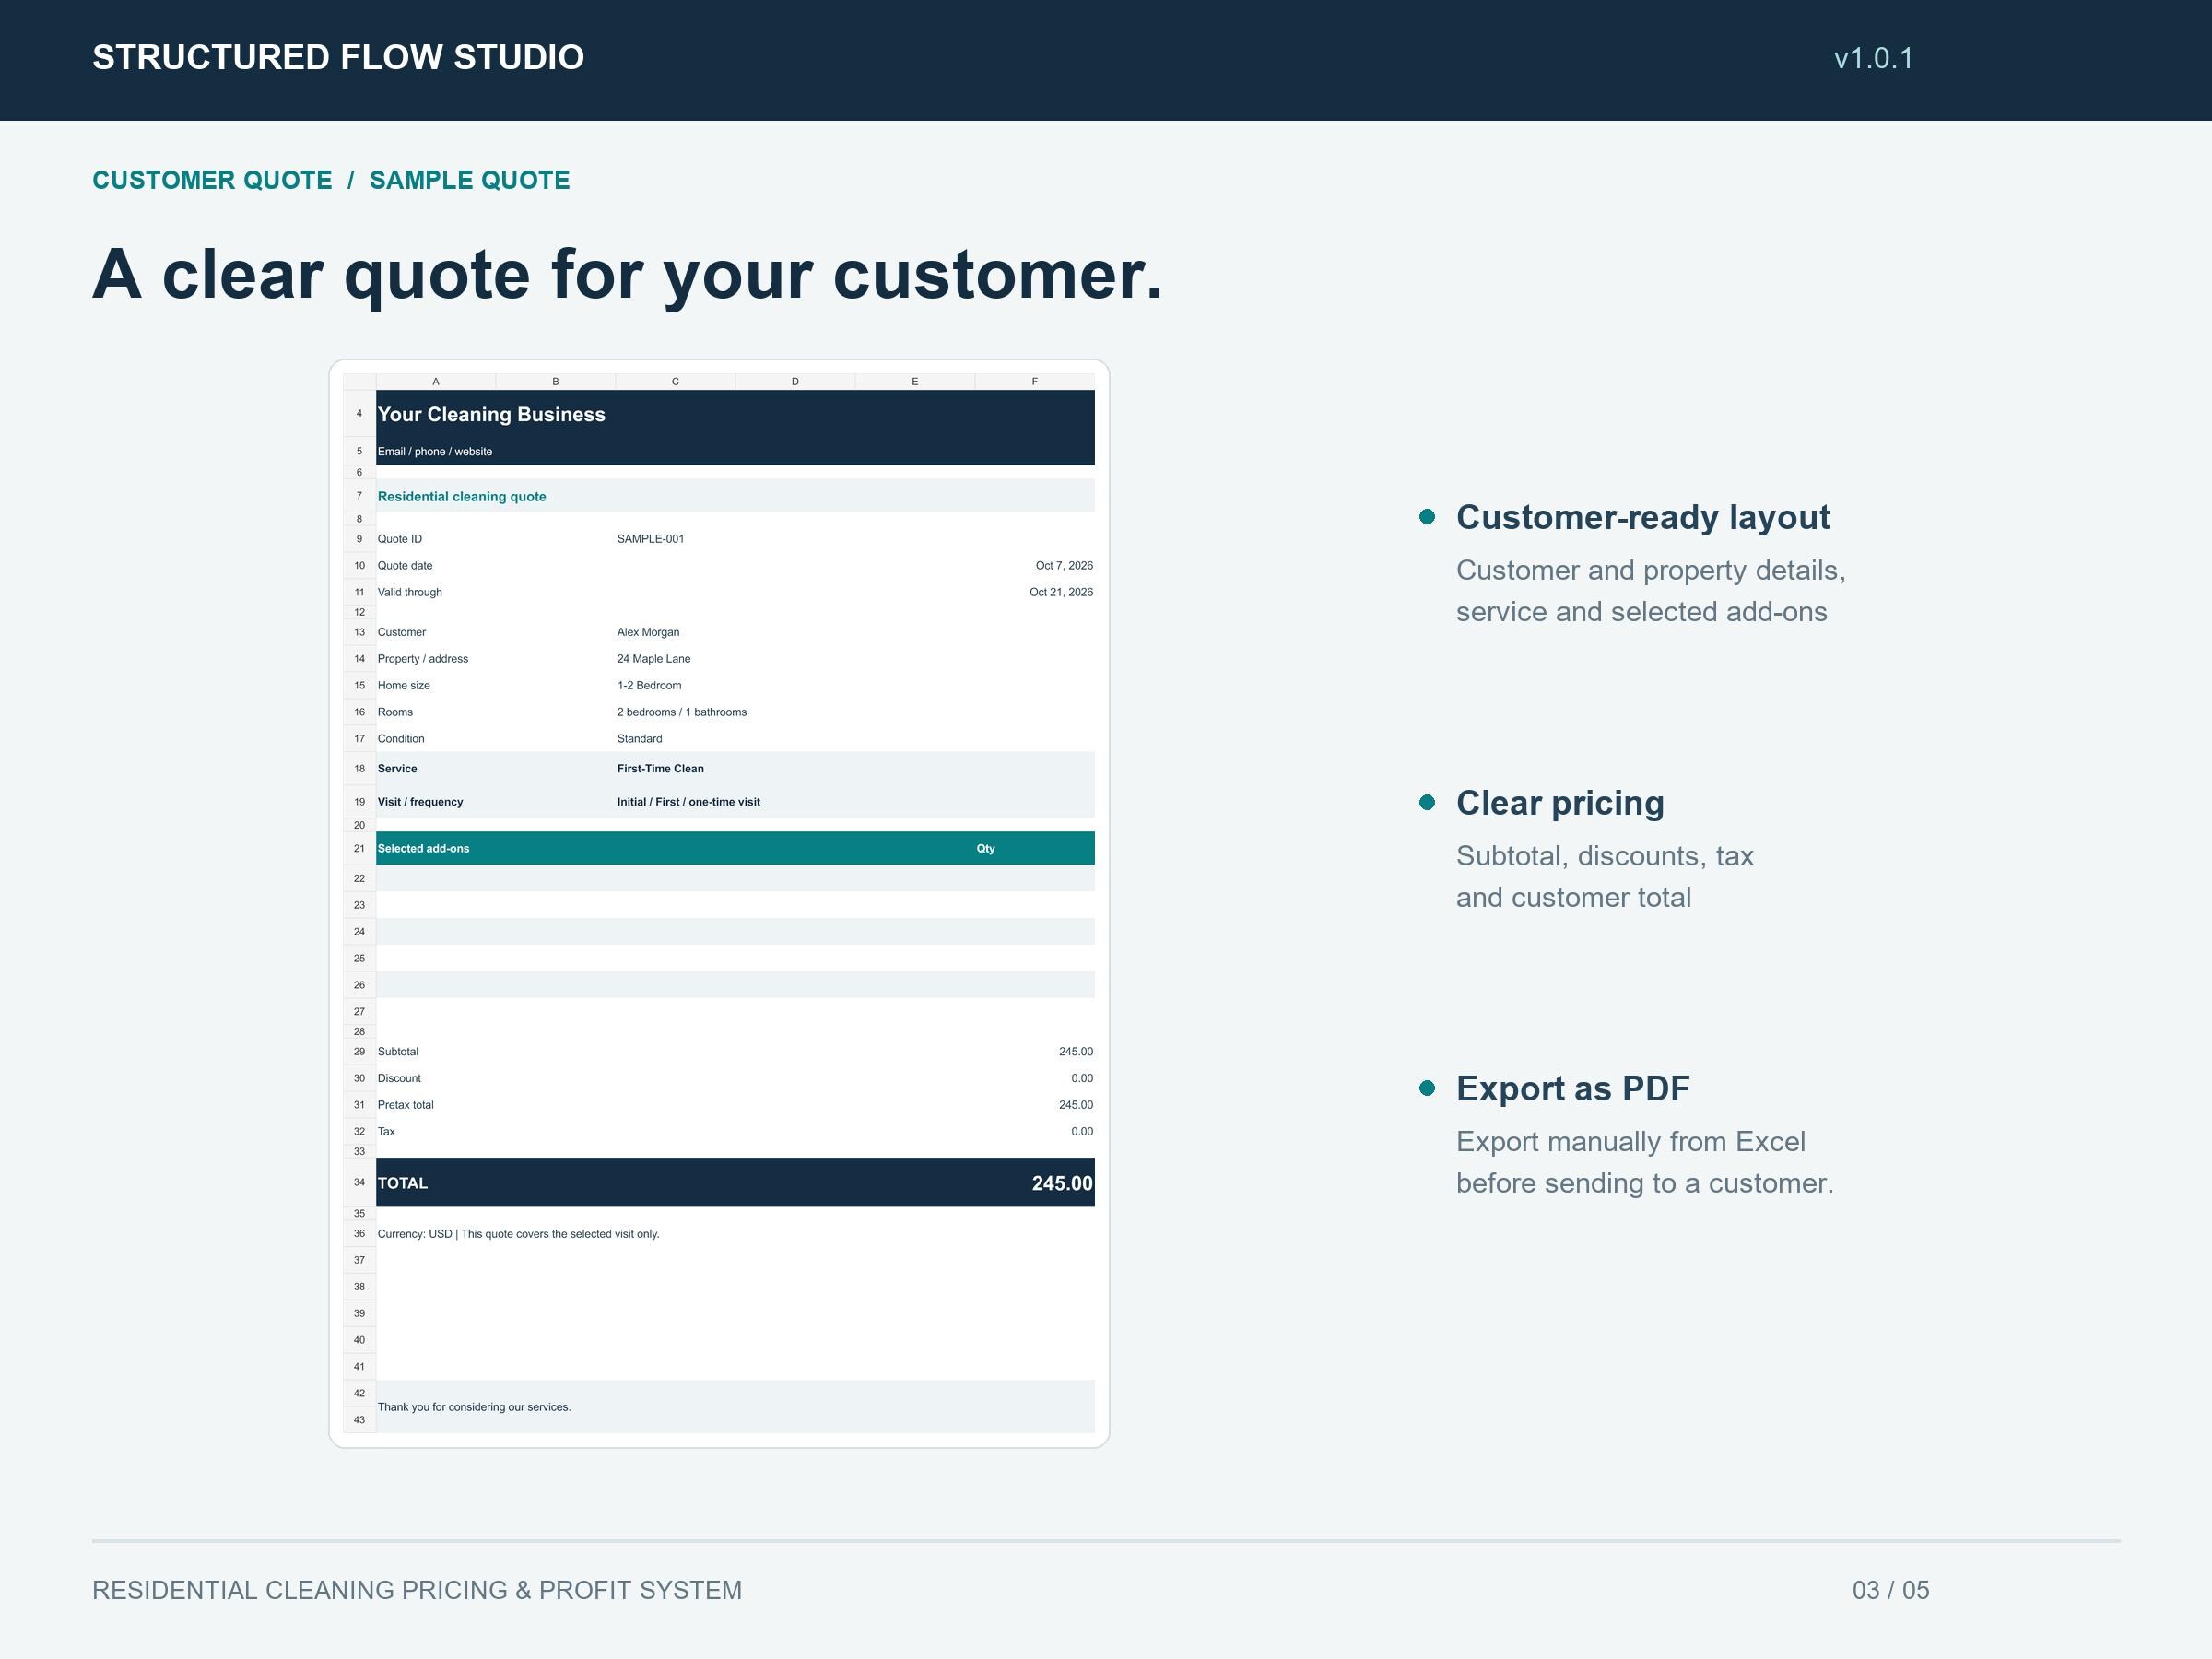Click the SAMPLE-001 quote ID value

coord(651,539)
